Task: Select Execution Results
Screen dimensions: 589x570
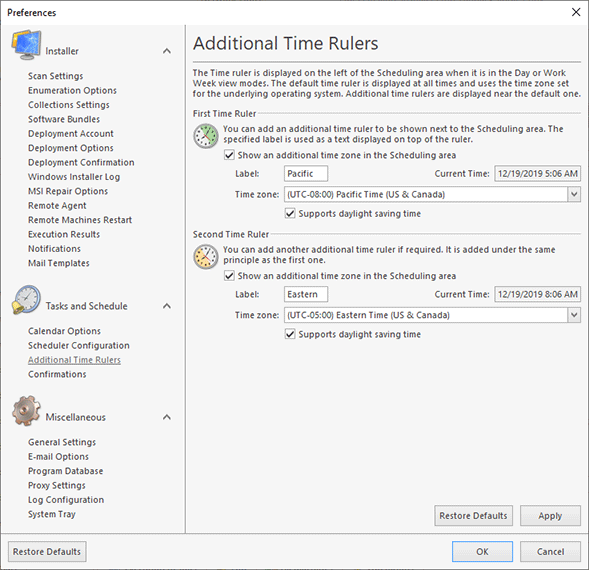Action: 64,234
